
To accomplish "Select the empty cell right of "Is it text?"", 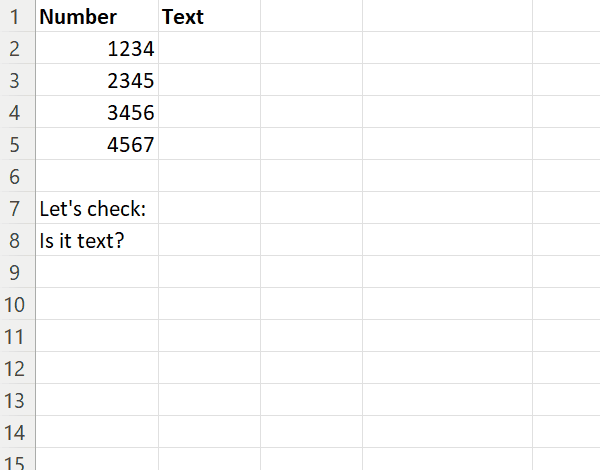I will click(208, 240).
